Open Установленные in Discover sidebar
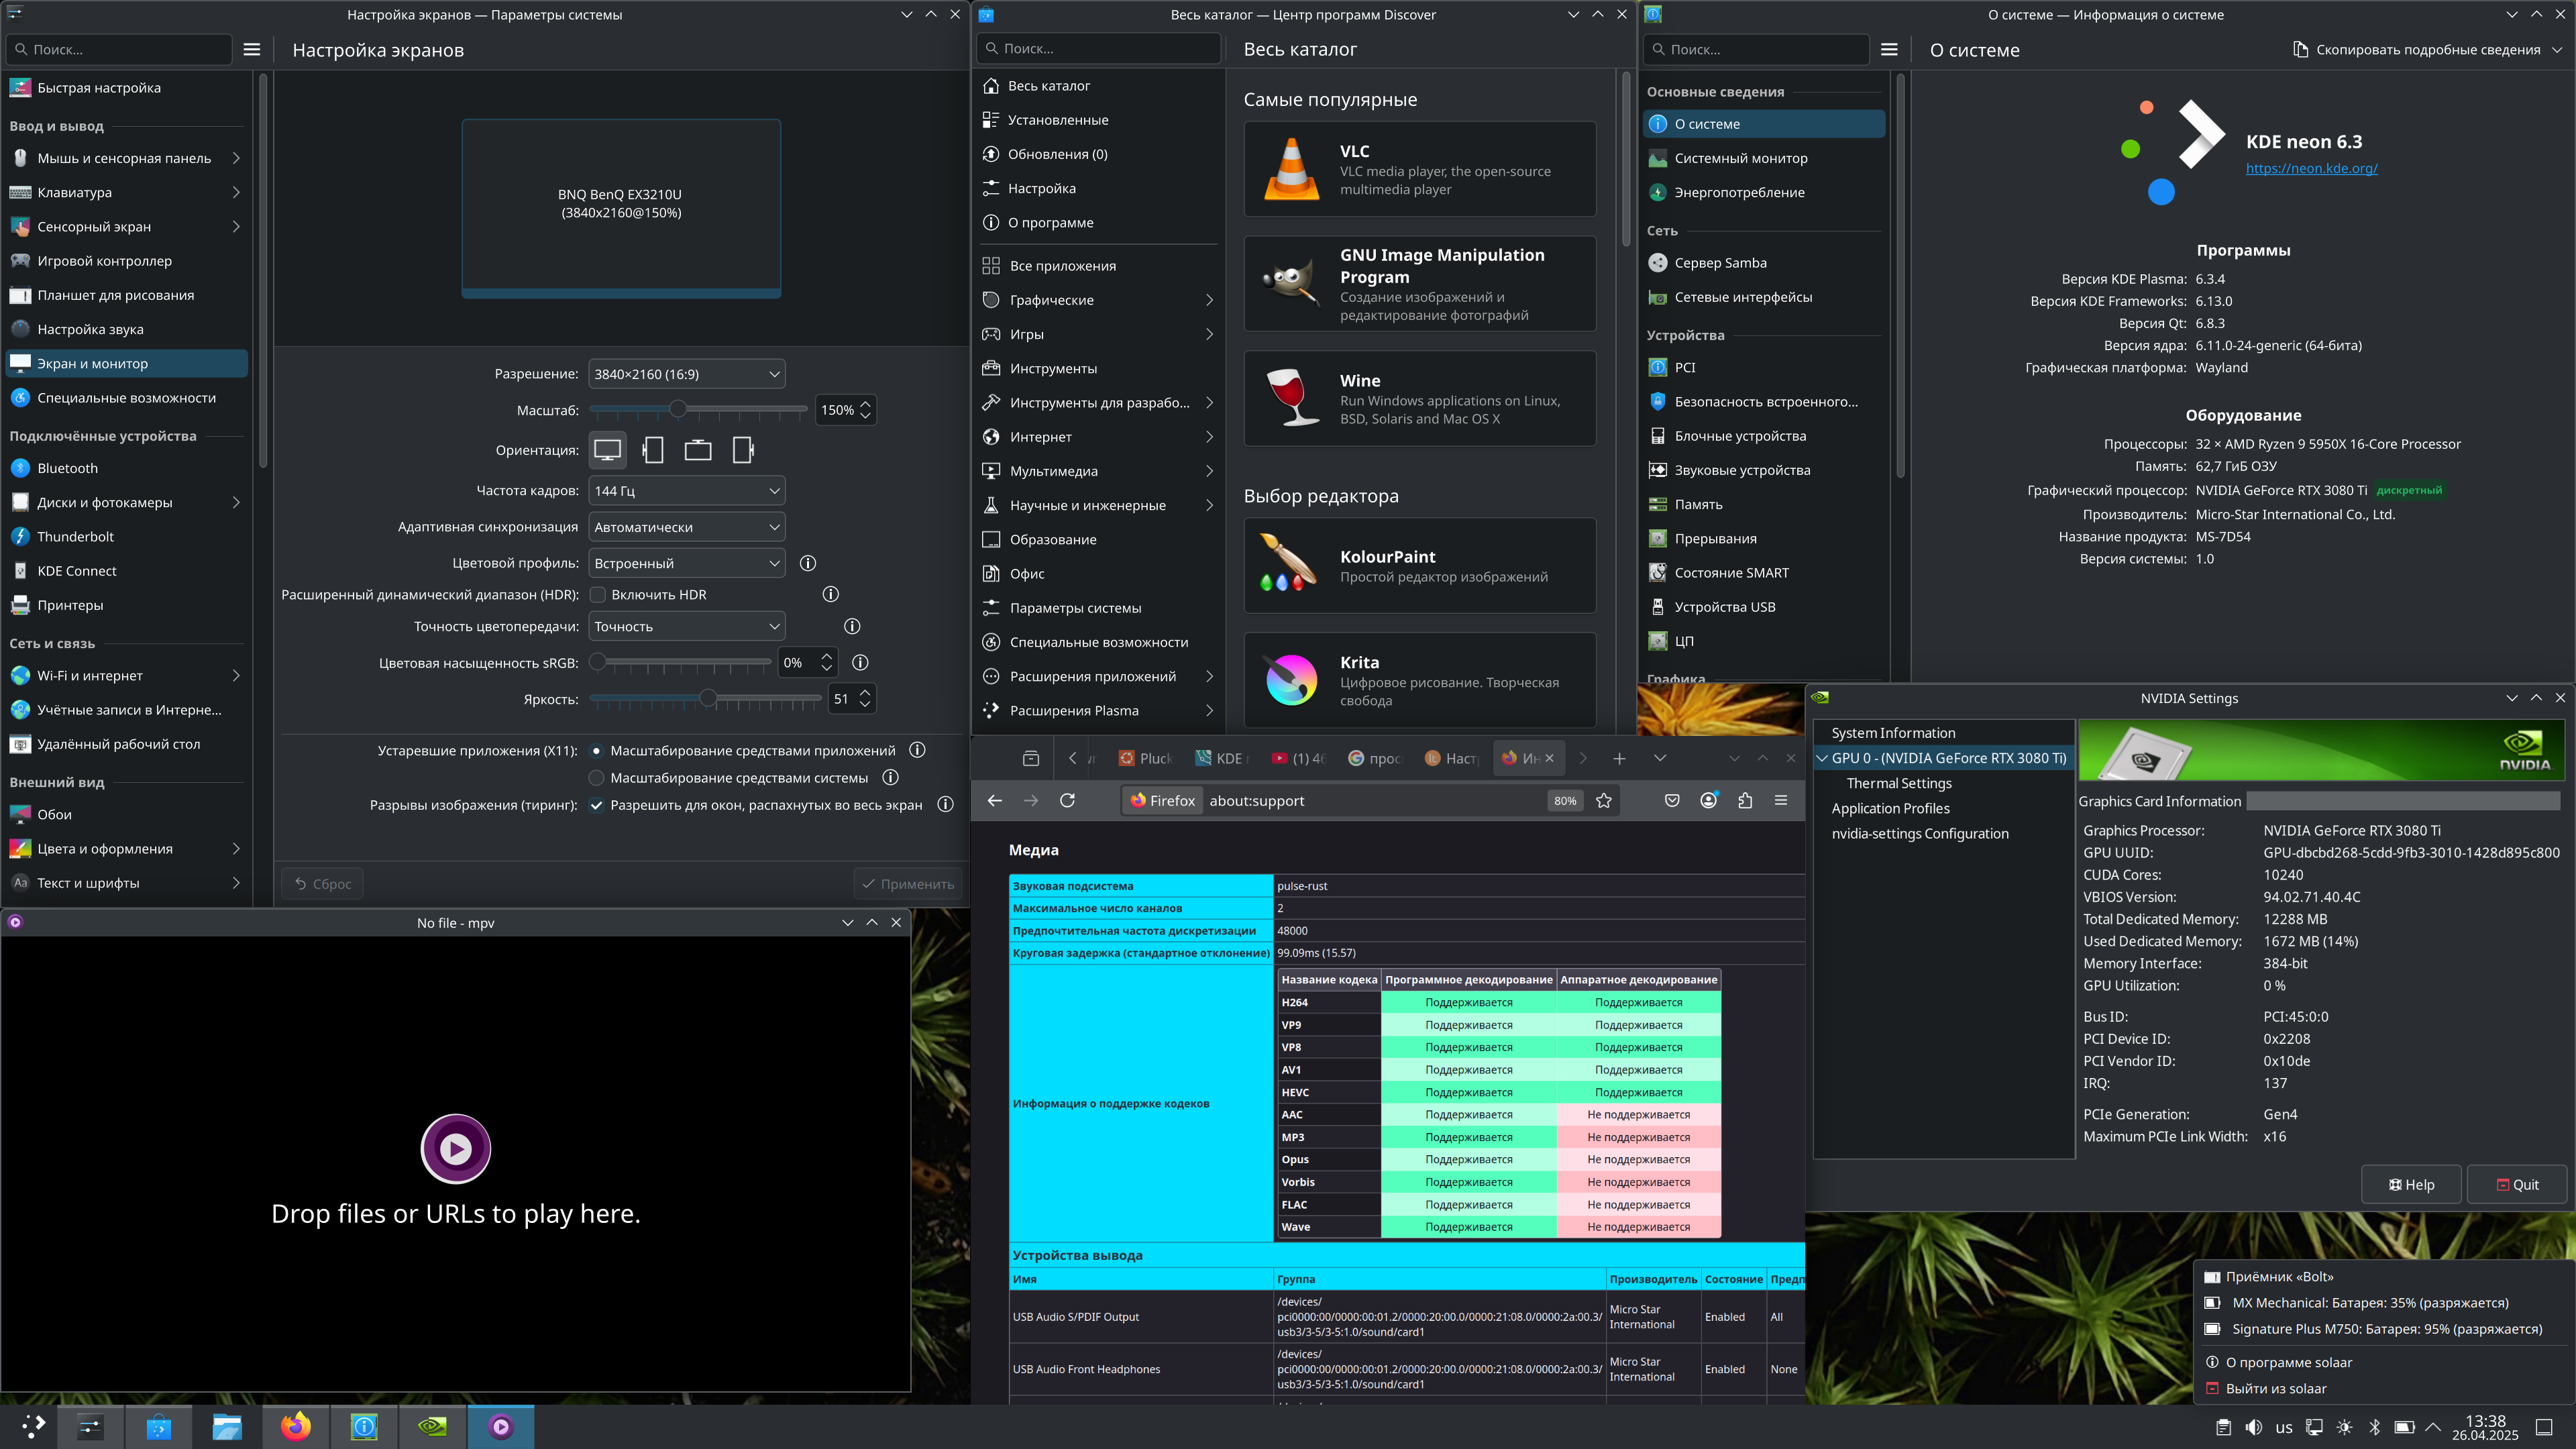 coord(1098,120)
